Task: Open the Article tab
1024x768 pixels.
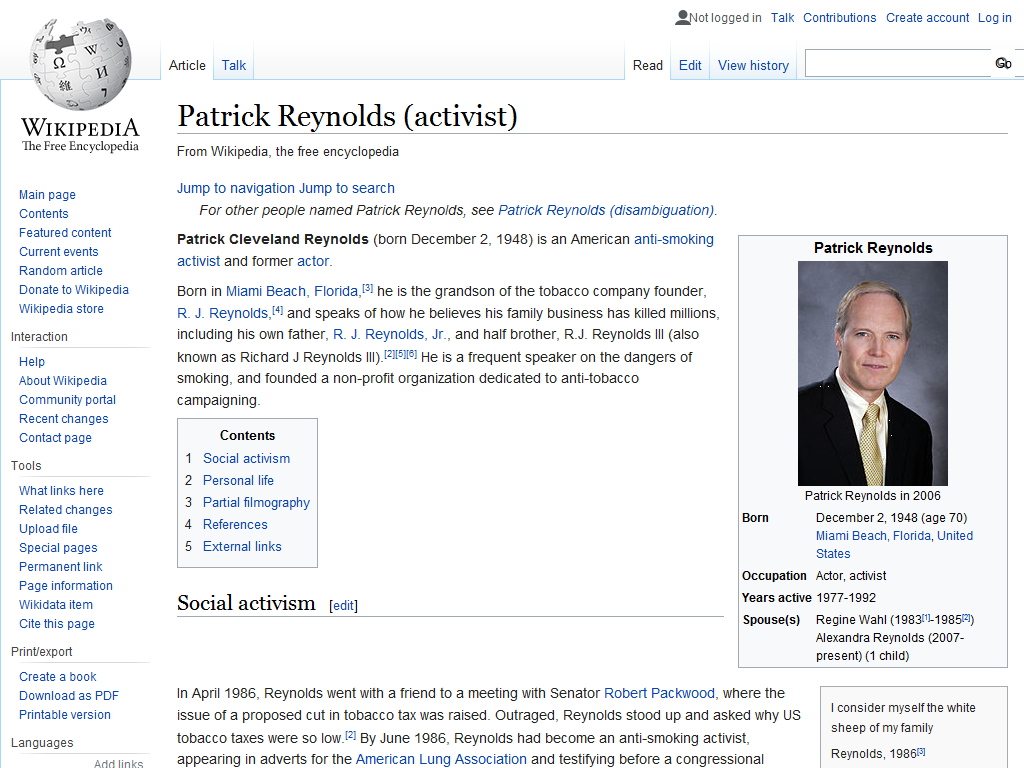Action: pos(187,65)
